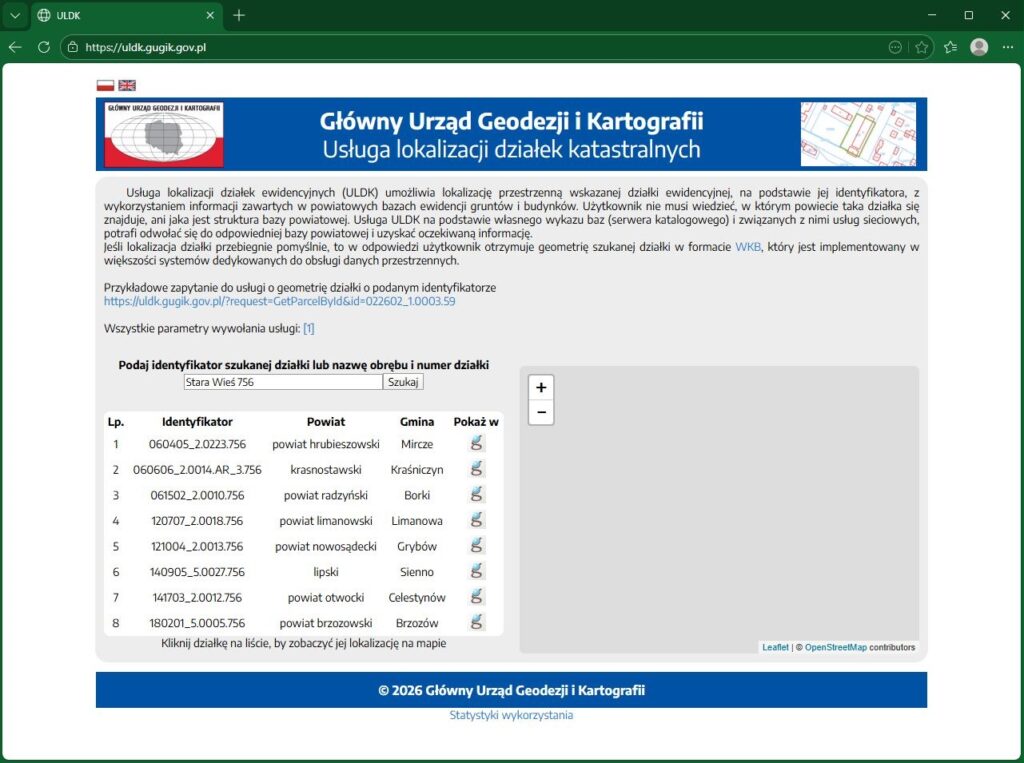This screenshot has width=1024, height=763.
Task: Open the Statystyki wykorzystania link
Action: click(511, 715)
